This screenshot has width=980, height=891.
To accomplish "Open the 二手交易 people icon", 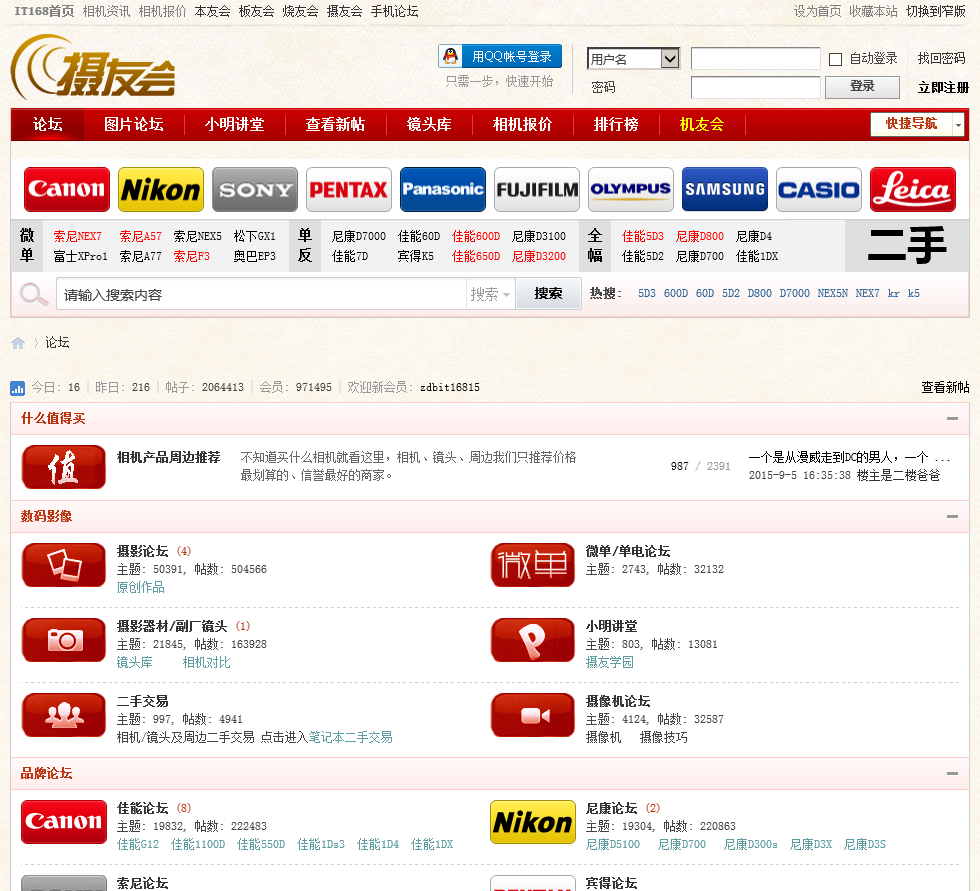I will click(x=64, y=715).
